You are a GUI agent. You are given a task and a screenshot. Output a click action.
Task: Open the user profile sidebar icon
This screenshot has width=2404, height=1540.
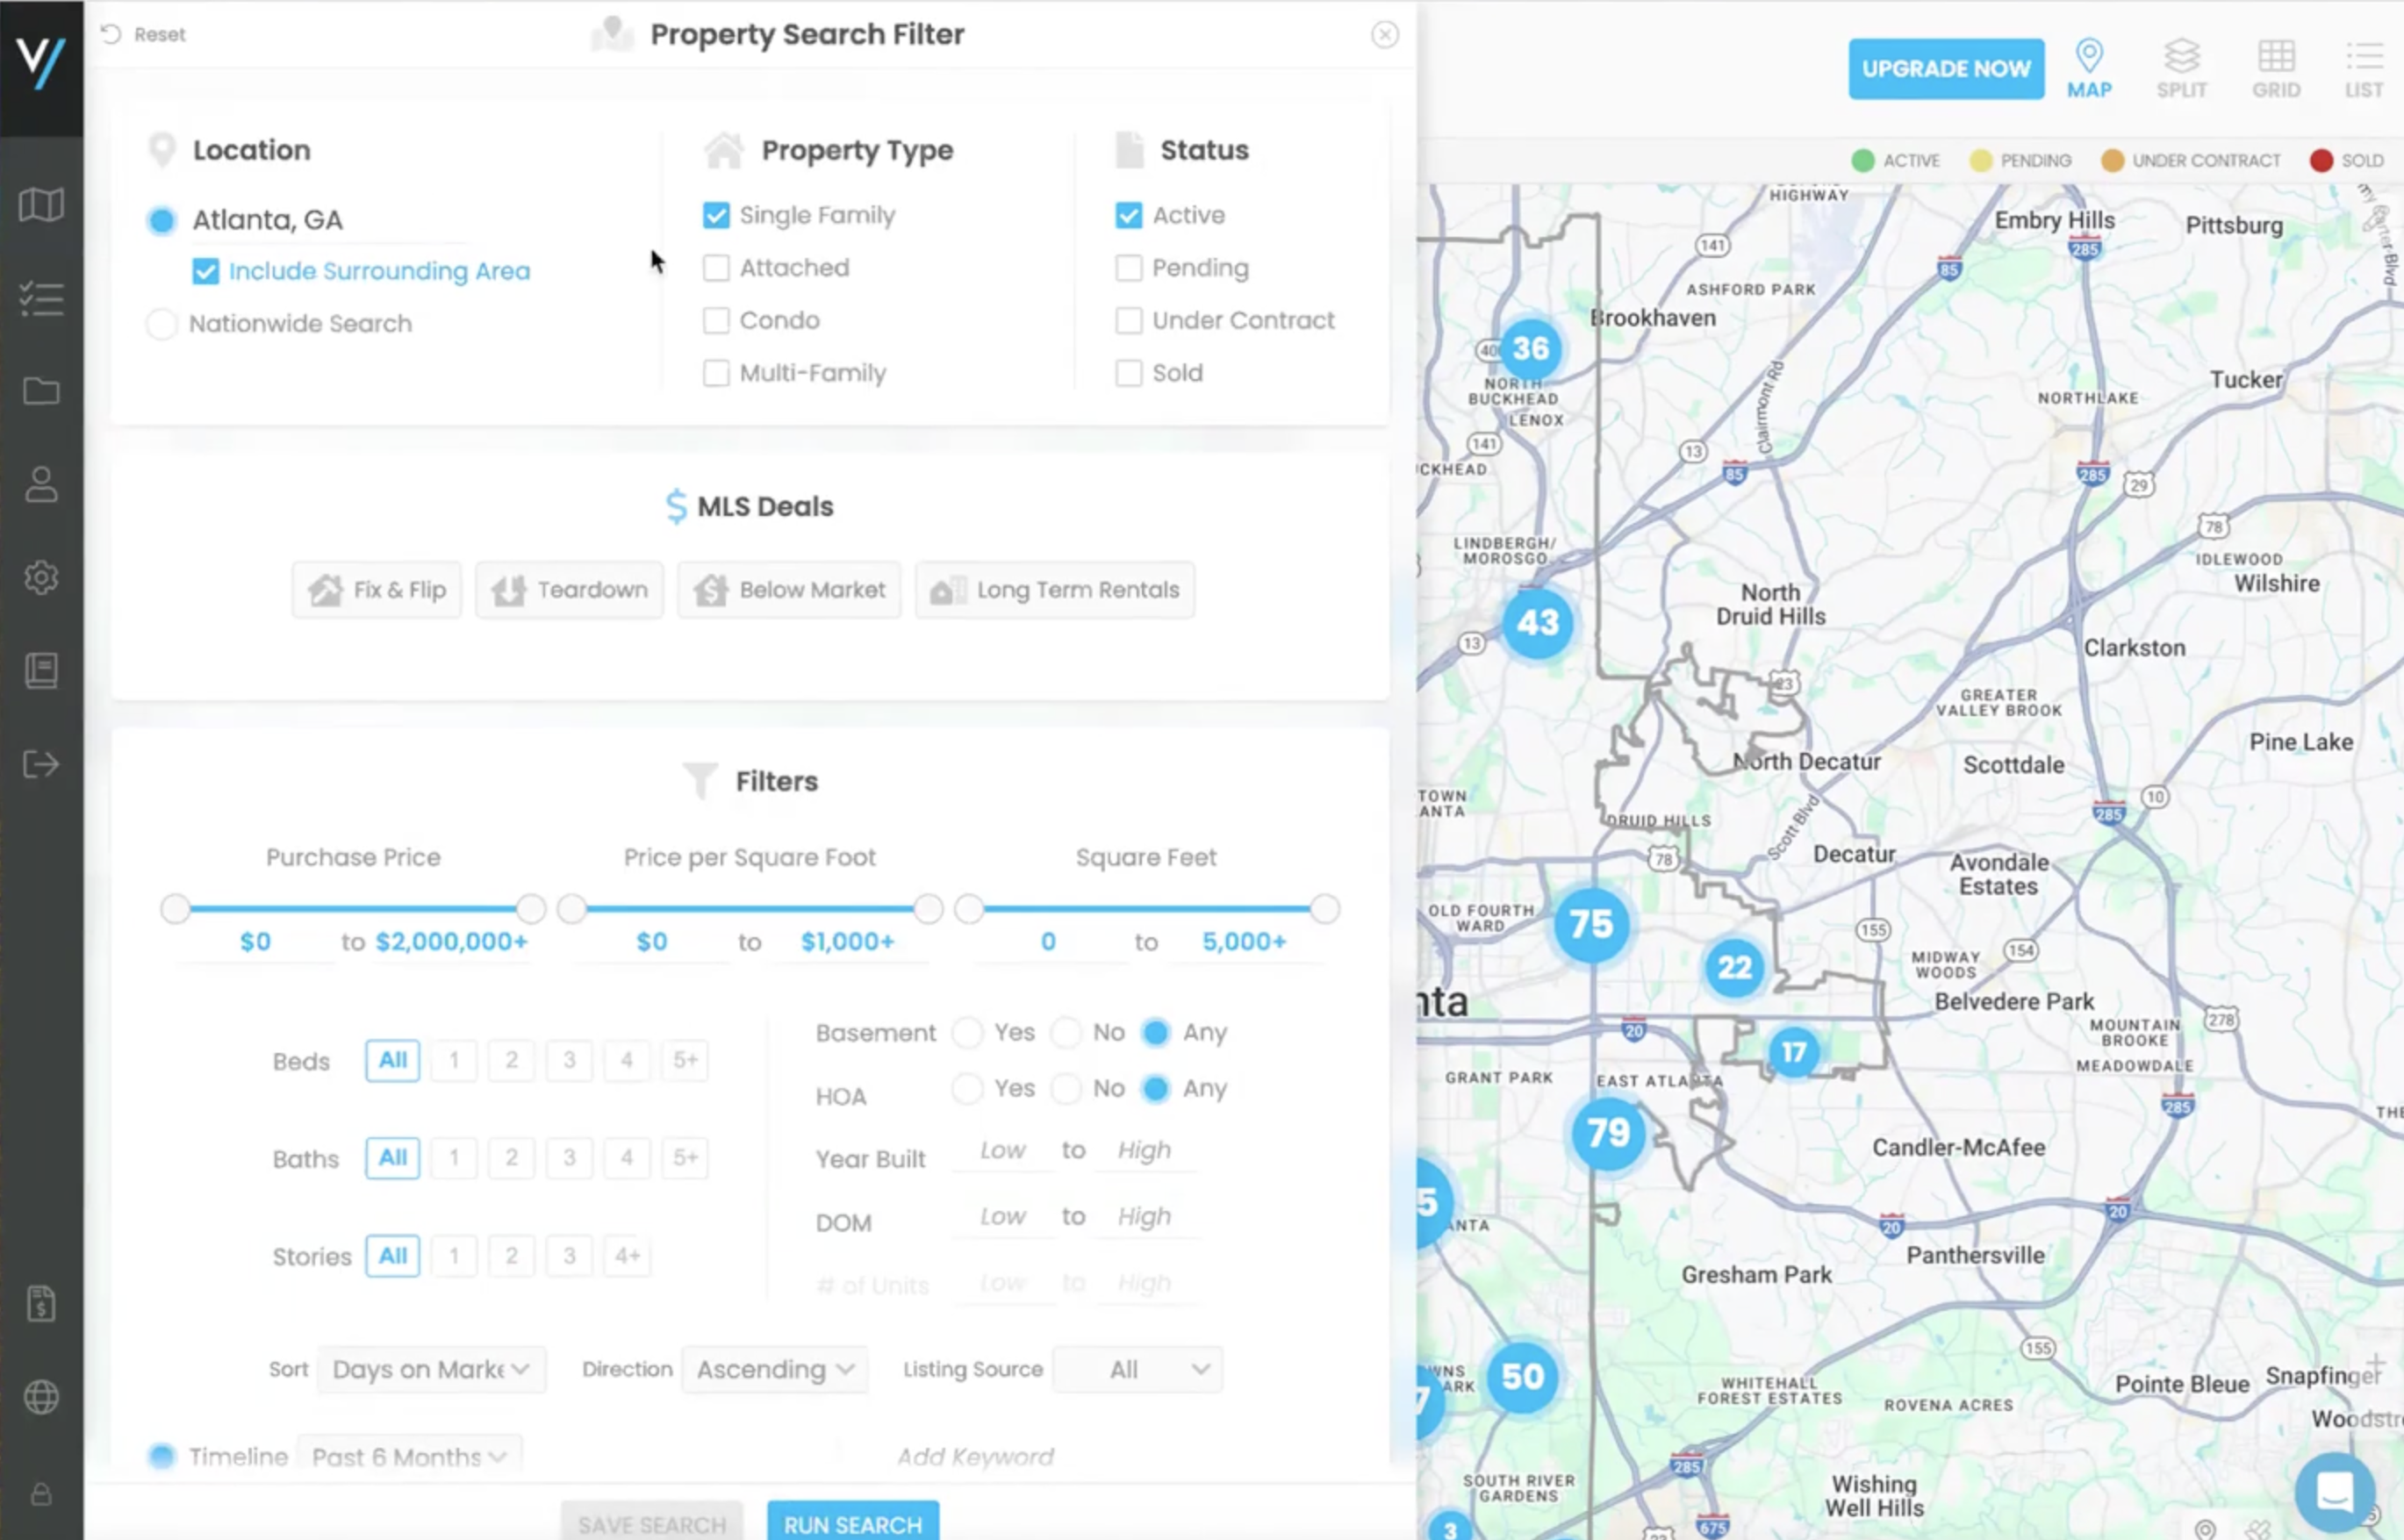click(x=41, y=485)
